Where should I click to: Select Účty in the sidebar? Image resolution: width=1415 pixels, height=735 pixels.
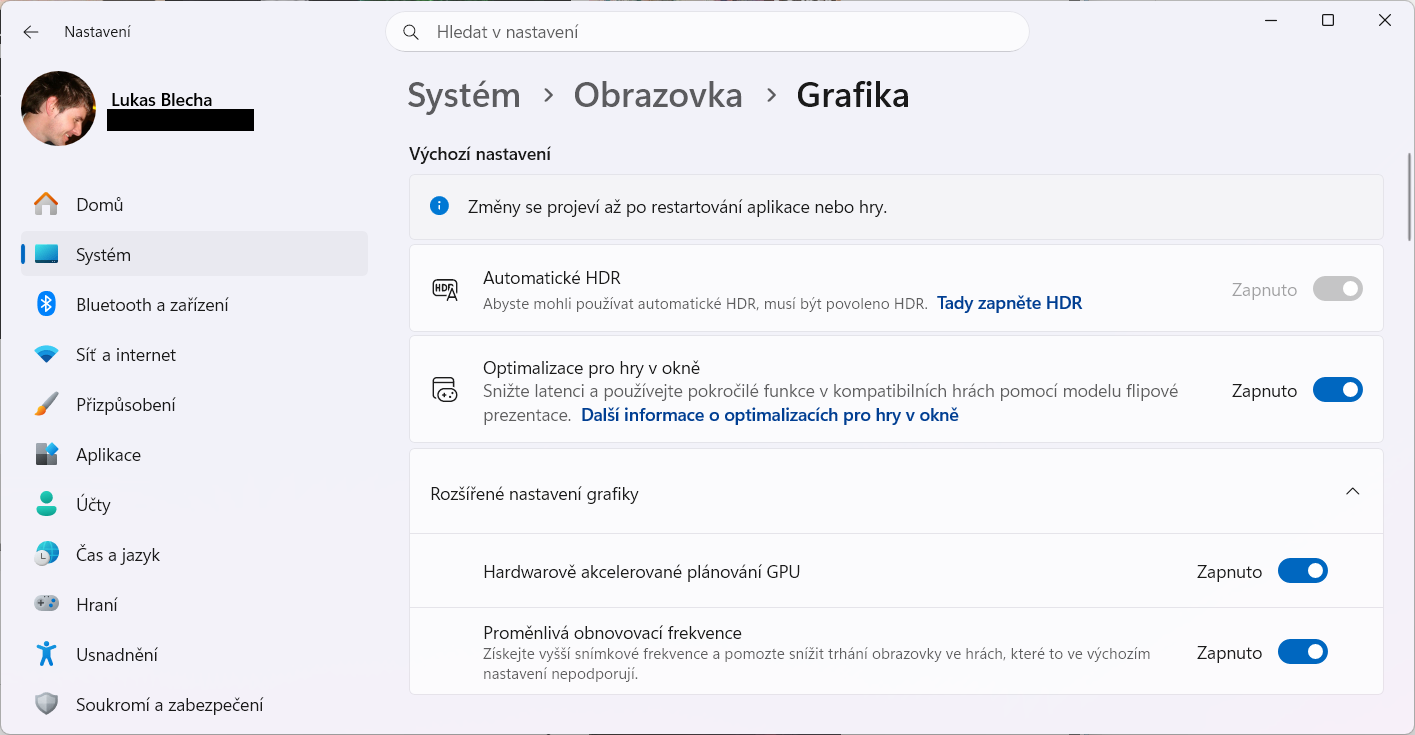194,504
